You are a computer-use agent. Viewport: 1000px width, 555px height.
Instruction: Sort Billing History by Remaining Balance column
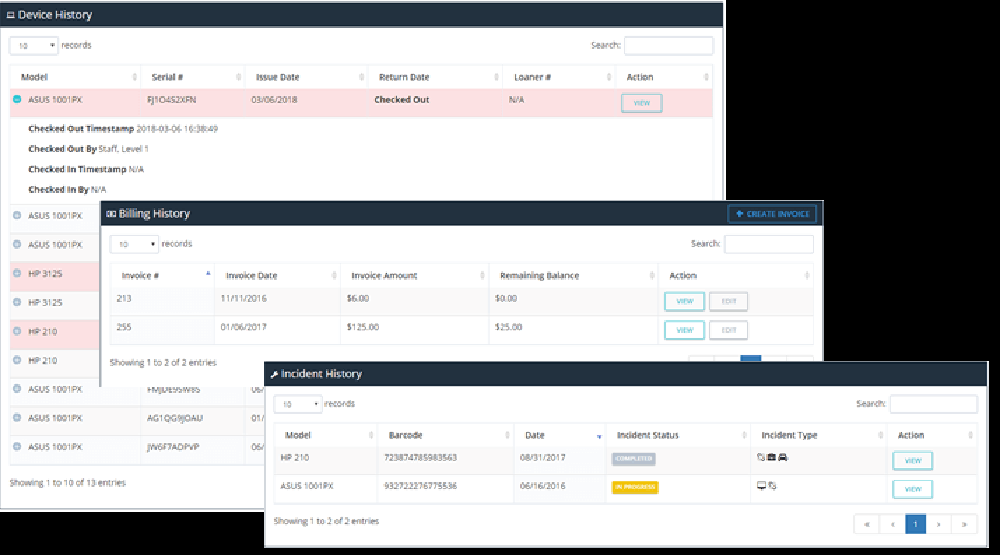pyautogui.click(x=573, y=276)
